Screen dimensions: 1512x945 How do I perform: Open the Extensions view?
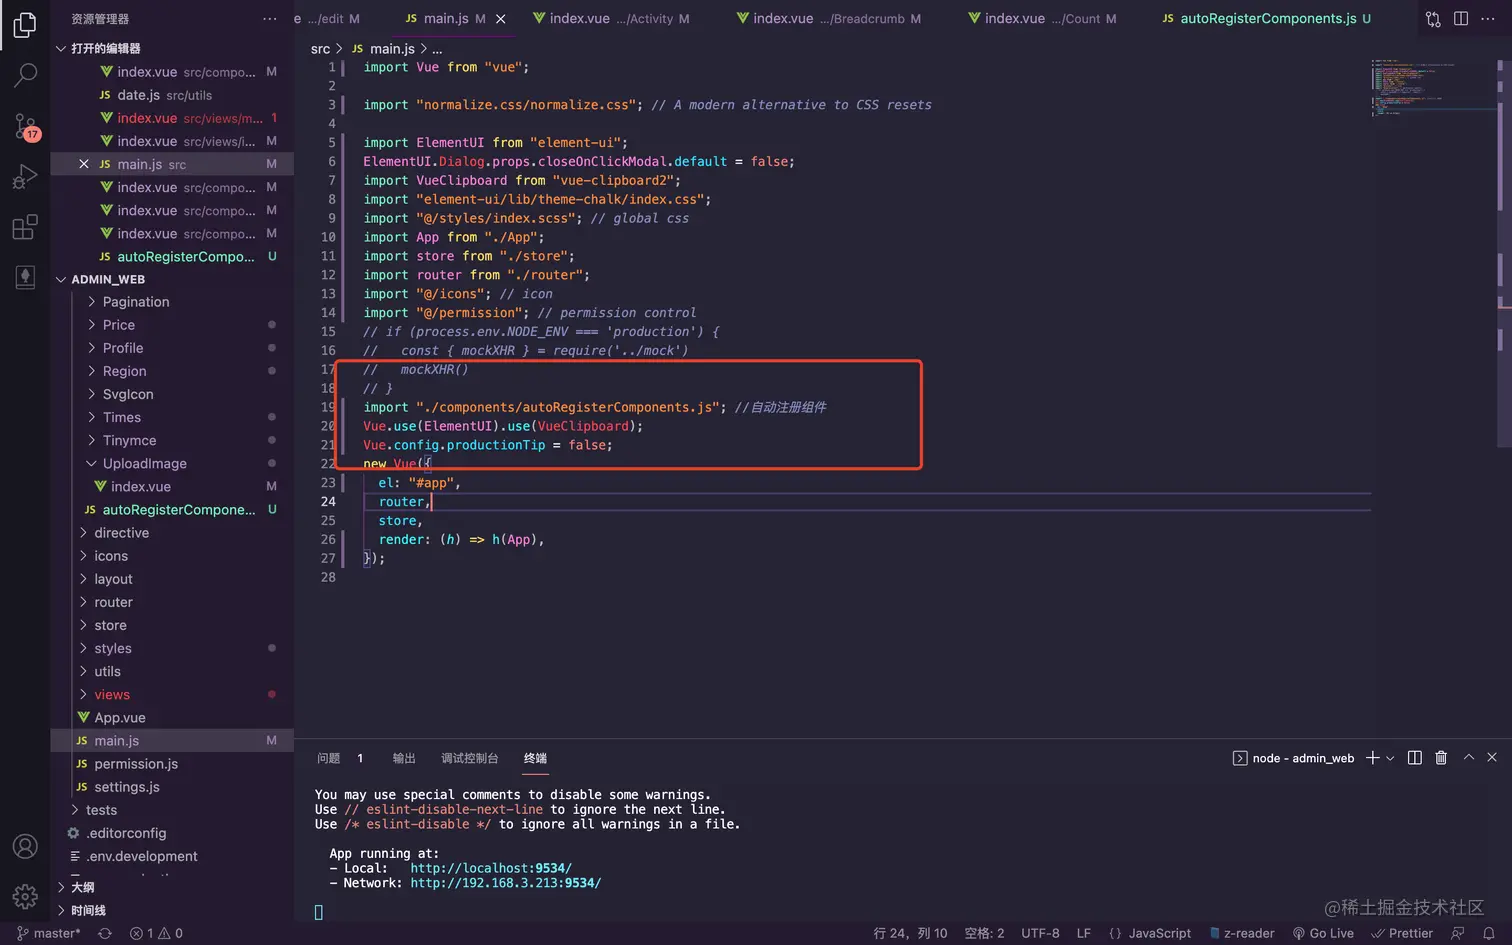click(25, 227)
